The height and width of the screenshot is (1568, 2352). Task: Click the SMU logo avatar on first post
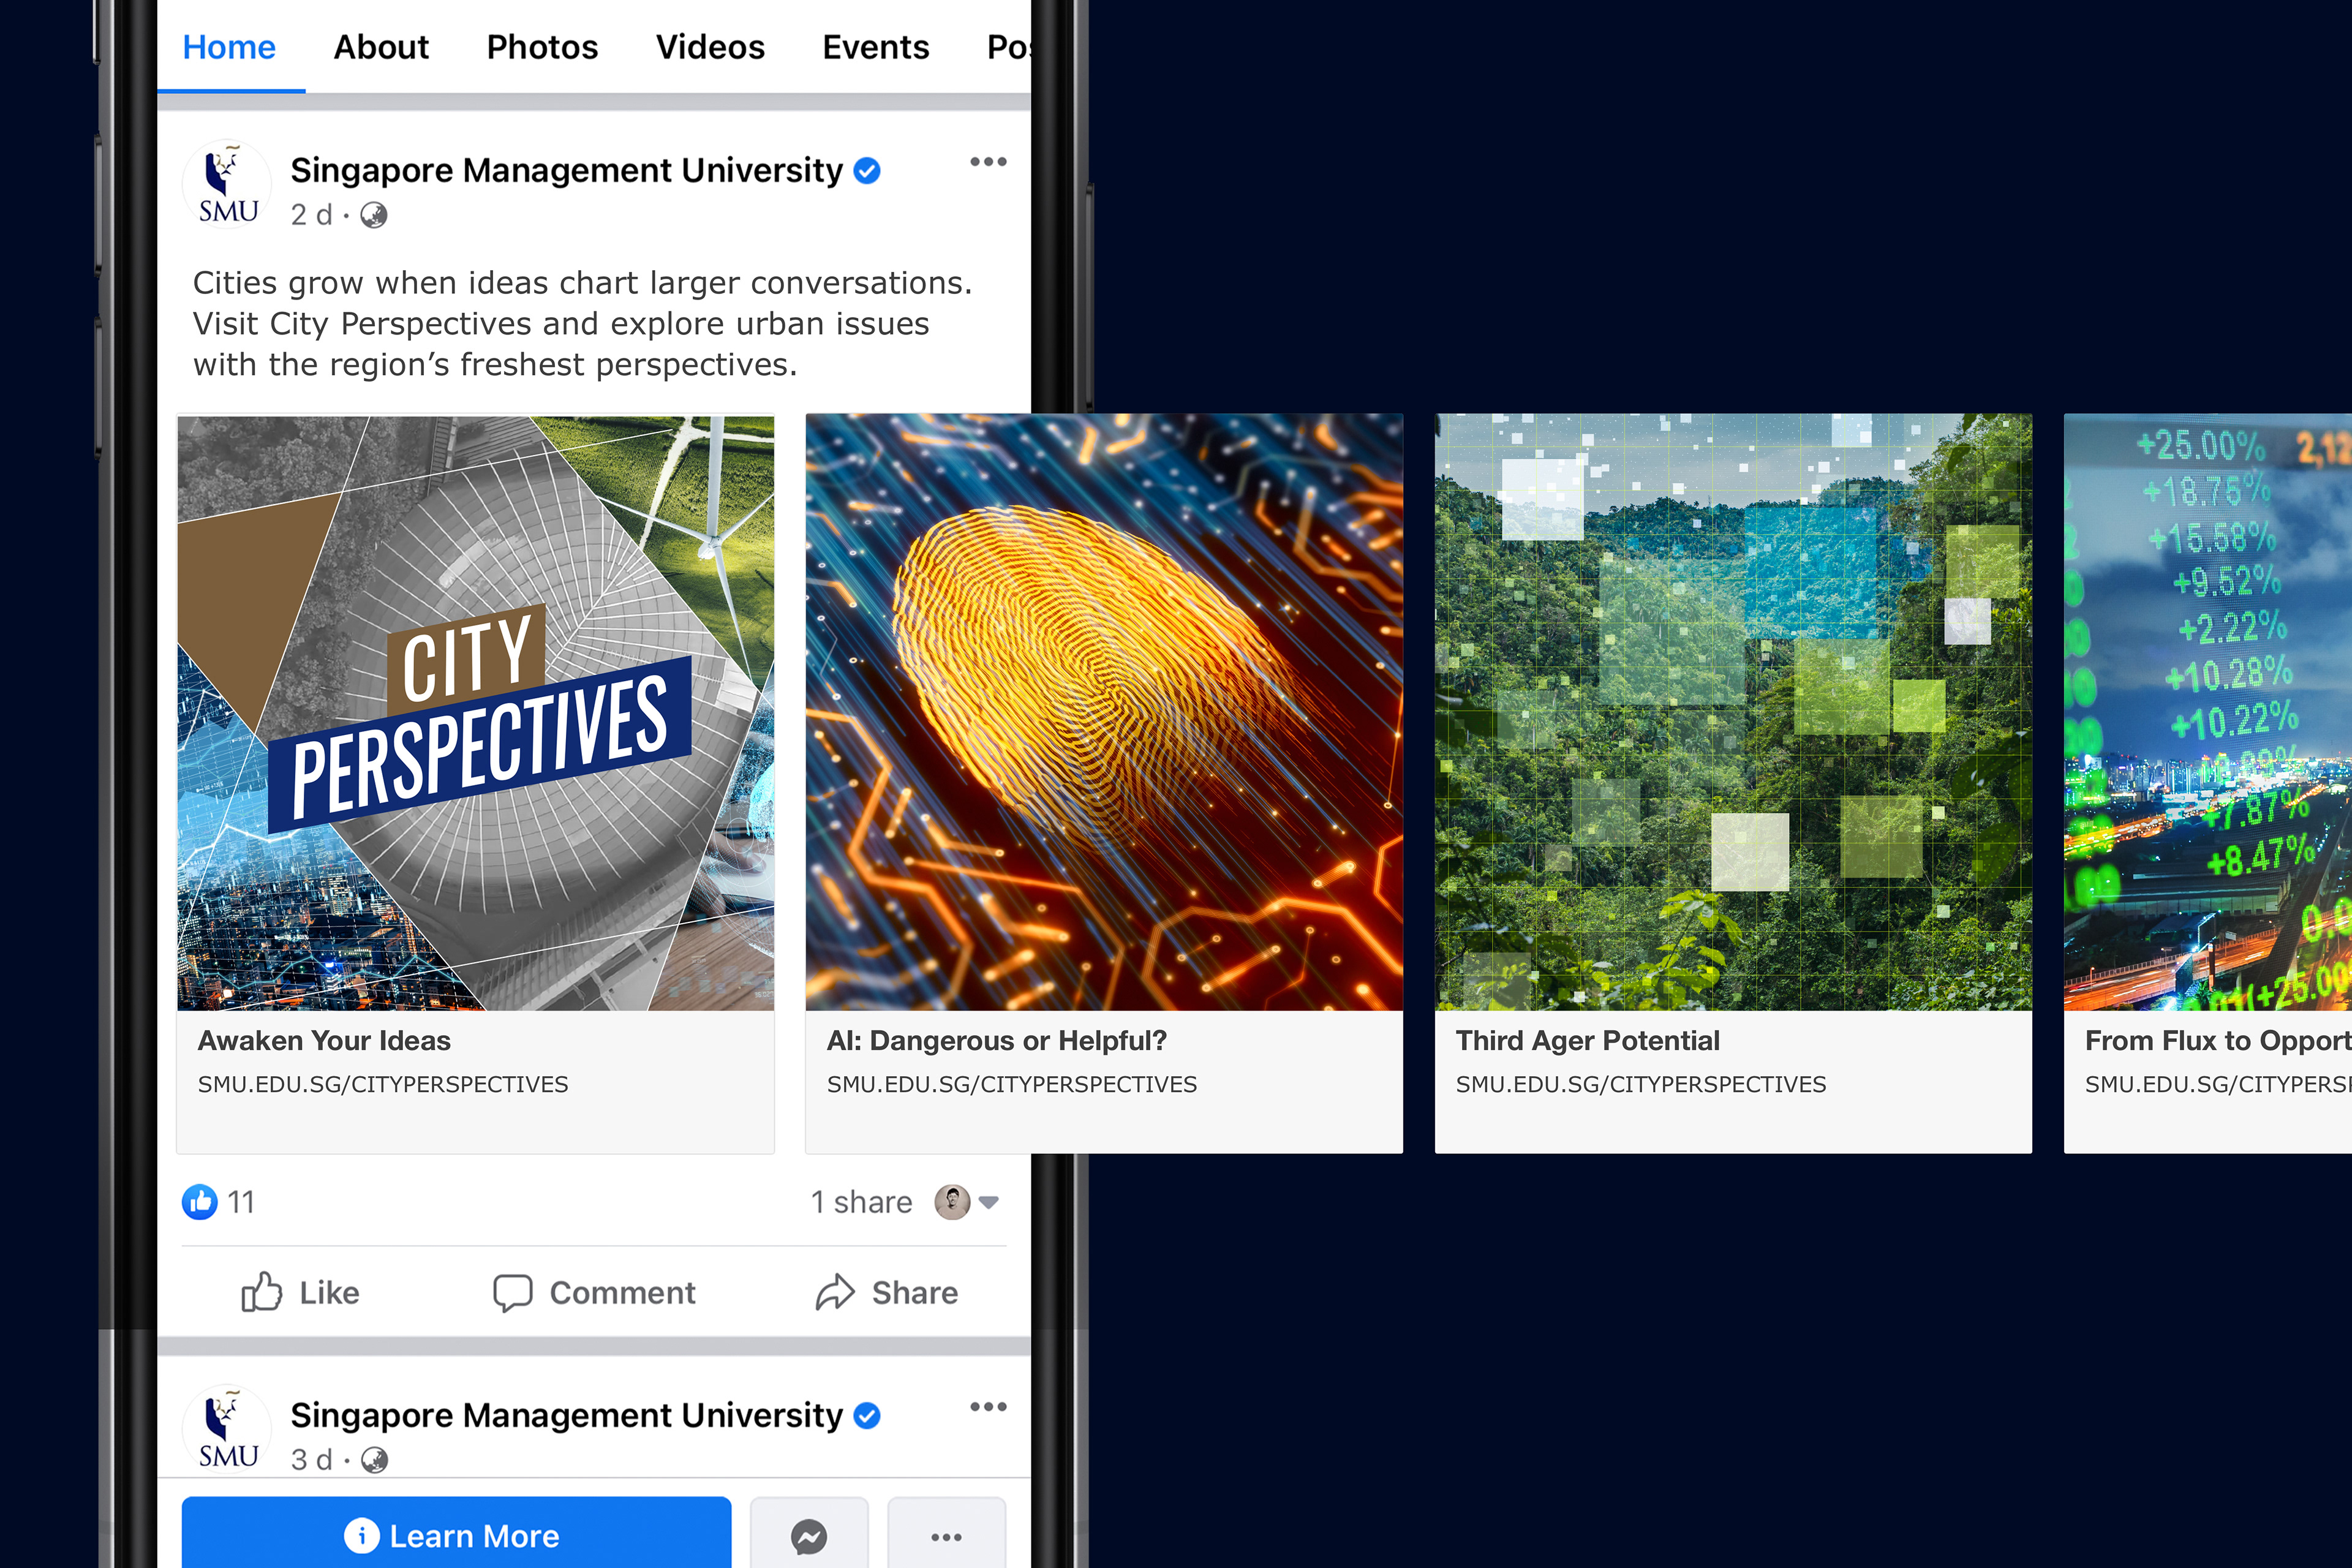click(227, 185)
